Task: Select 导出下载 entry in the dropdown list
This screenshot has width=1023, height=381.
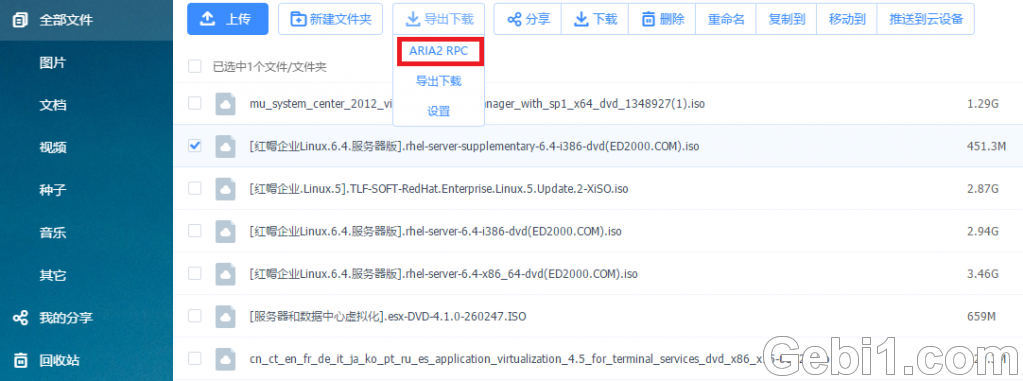Action: tap(438, 81)
